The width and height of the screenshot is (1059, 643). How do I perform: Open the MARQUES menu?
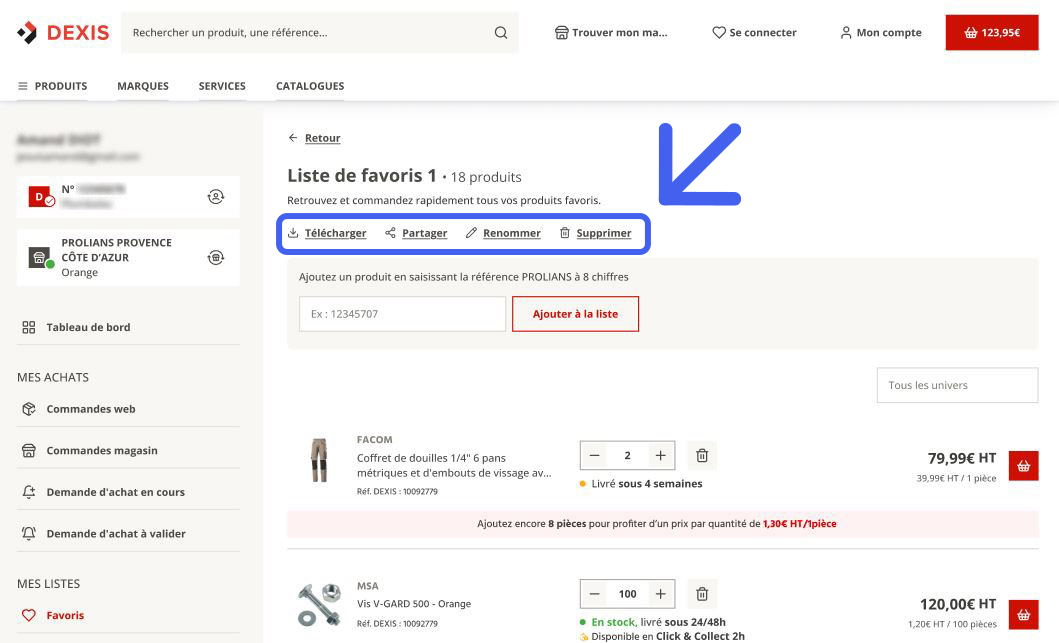[143, 86]
